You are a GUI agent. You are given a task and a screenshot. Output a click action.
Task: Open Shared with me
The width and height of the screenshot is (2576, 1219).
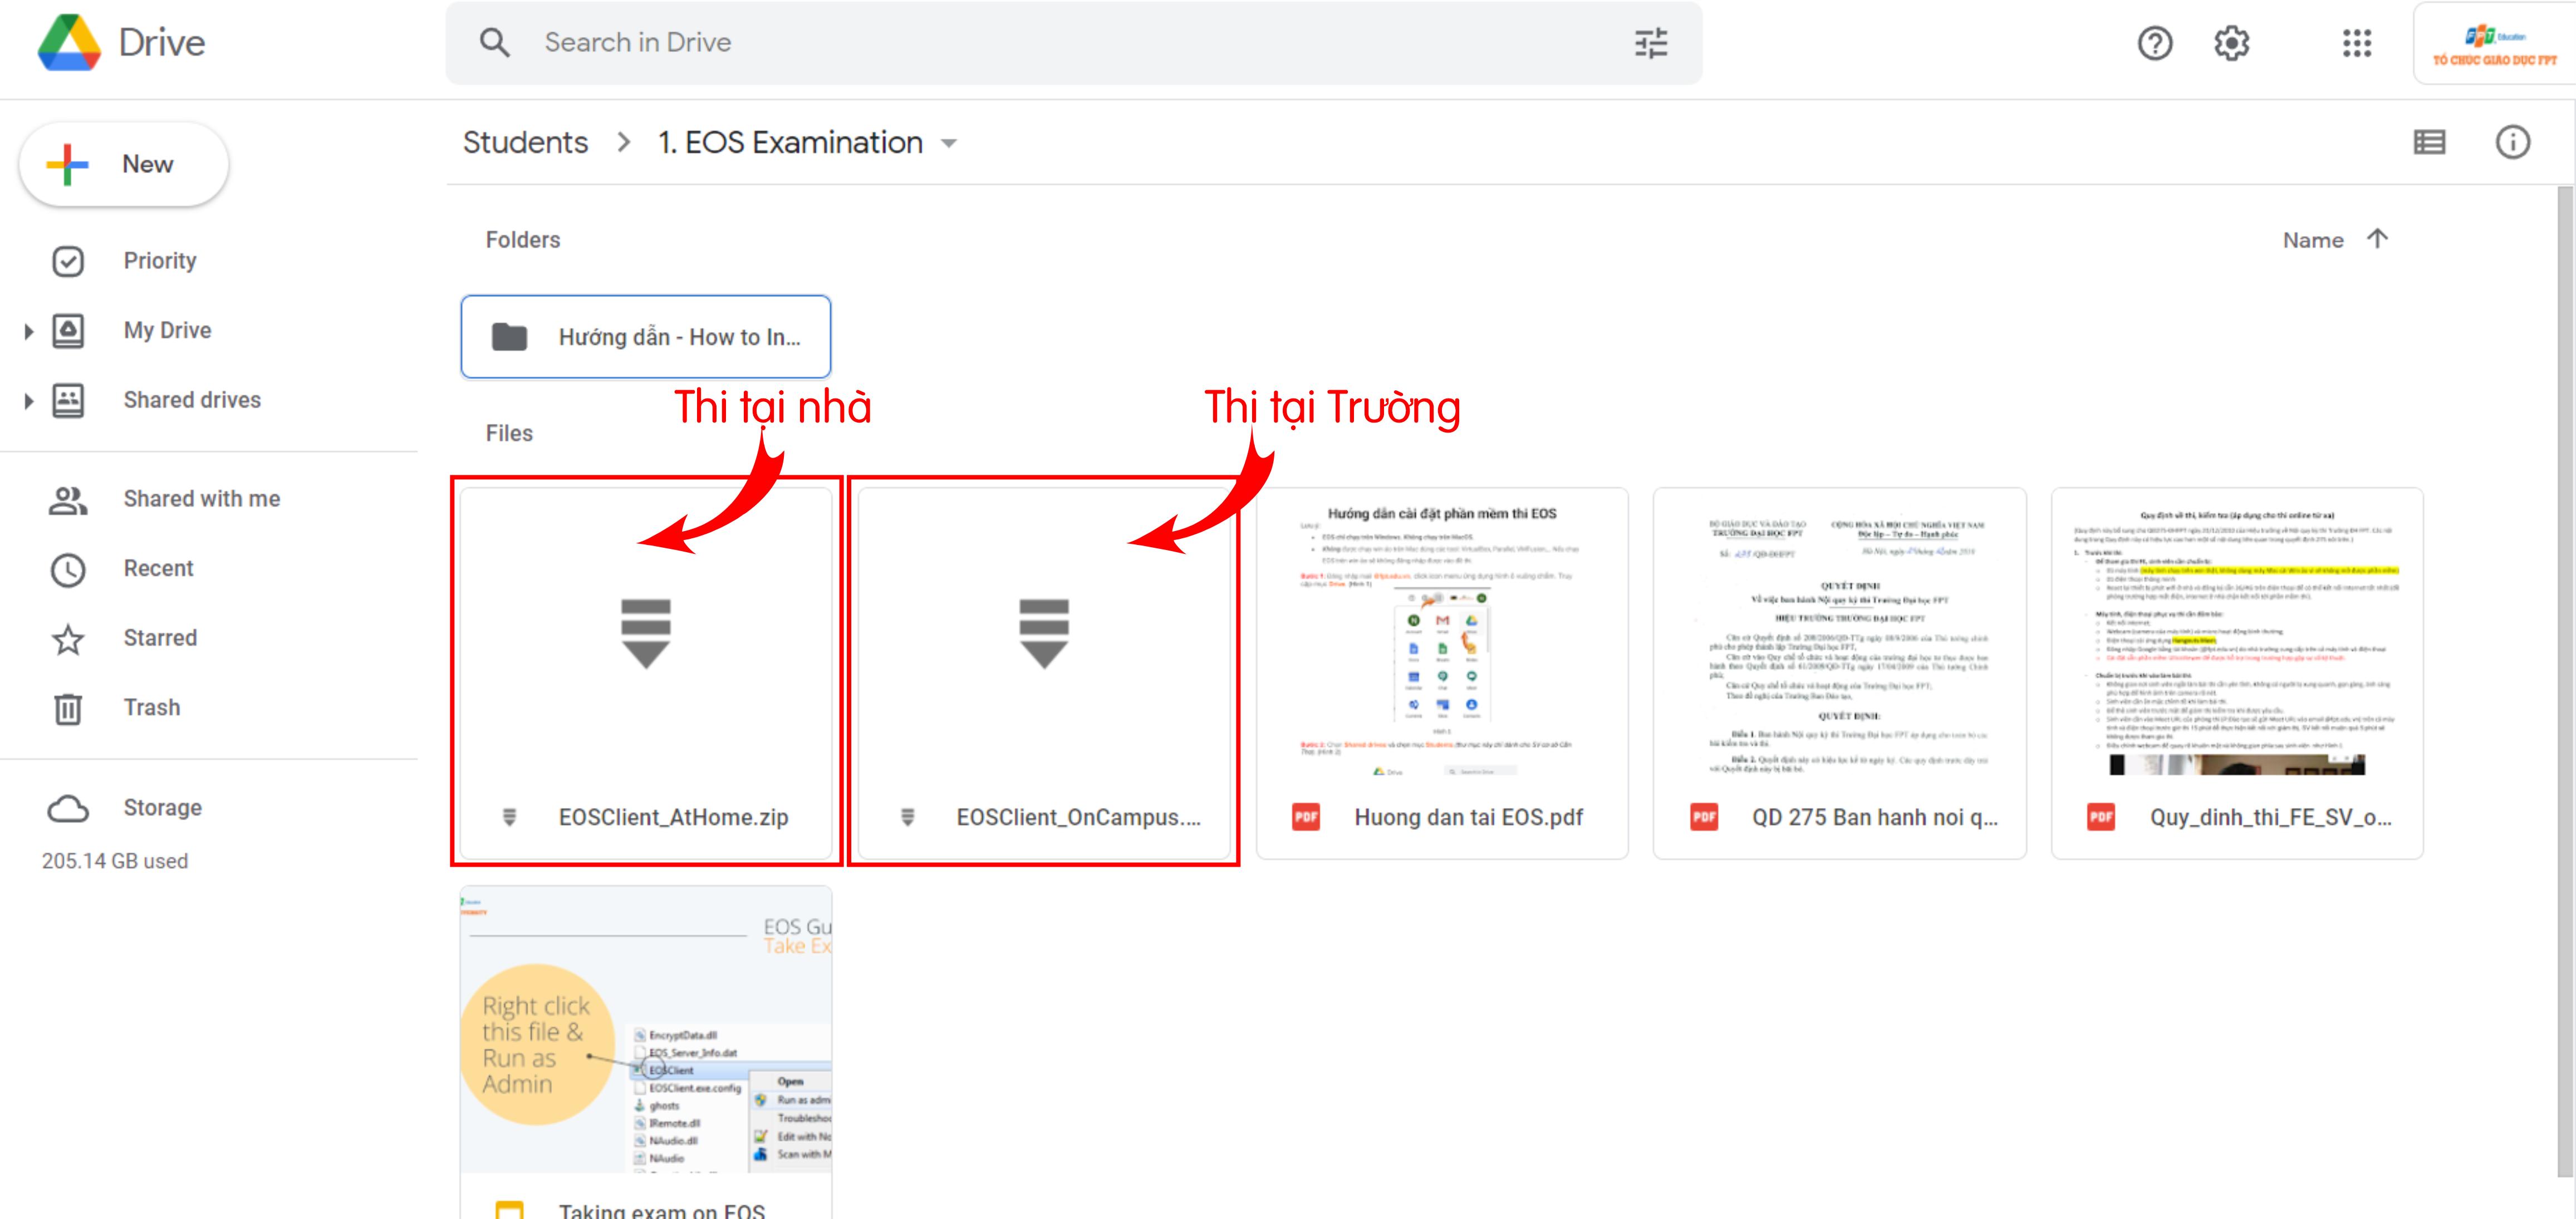tap(201, 498)
